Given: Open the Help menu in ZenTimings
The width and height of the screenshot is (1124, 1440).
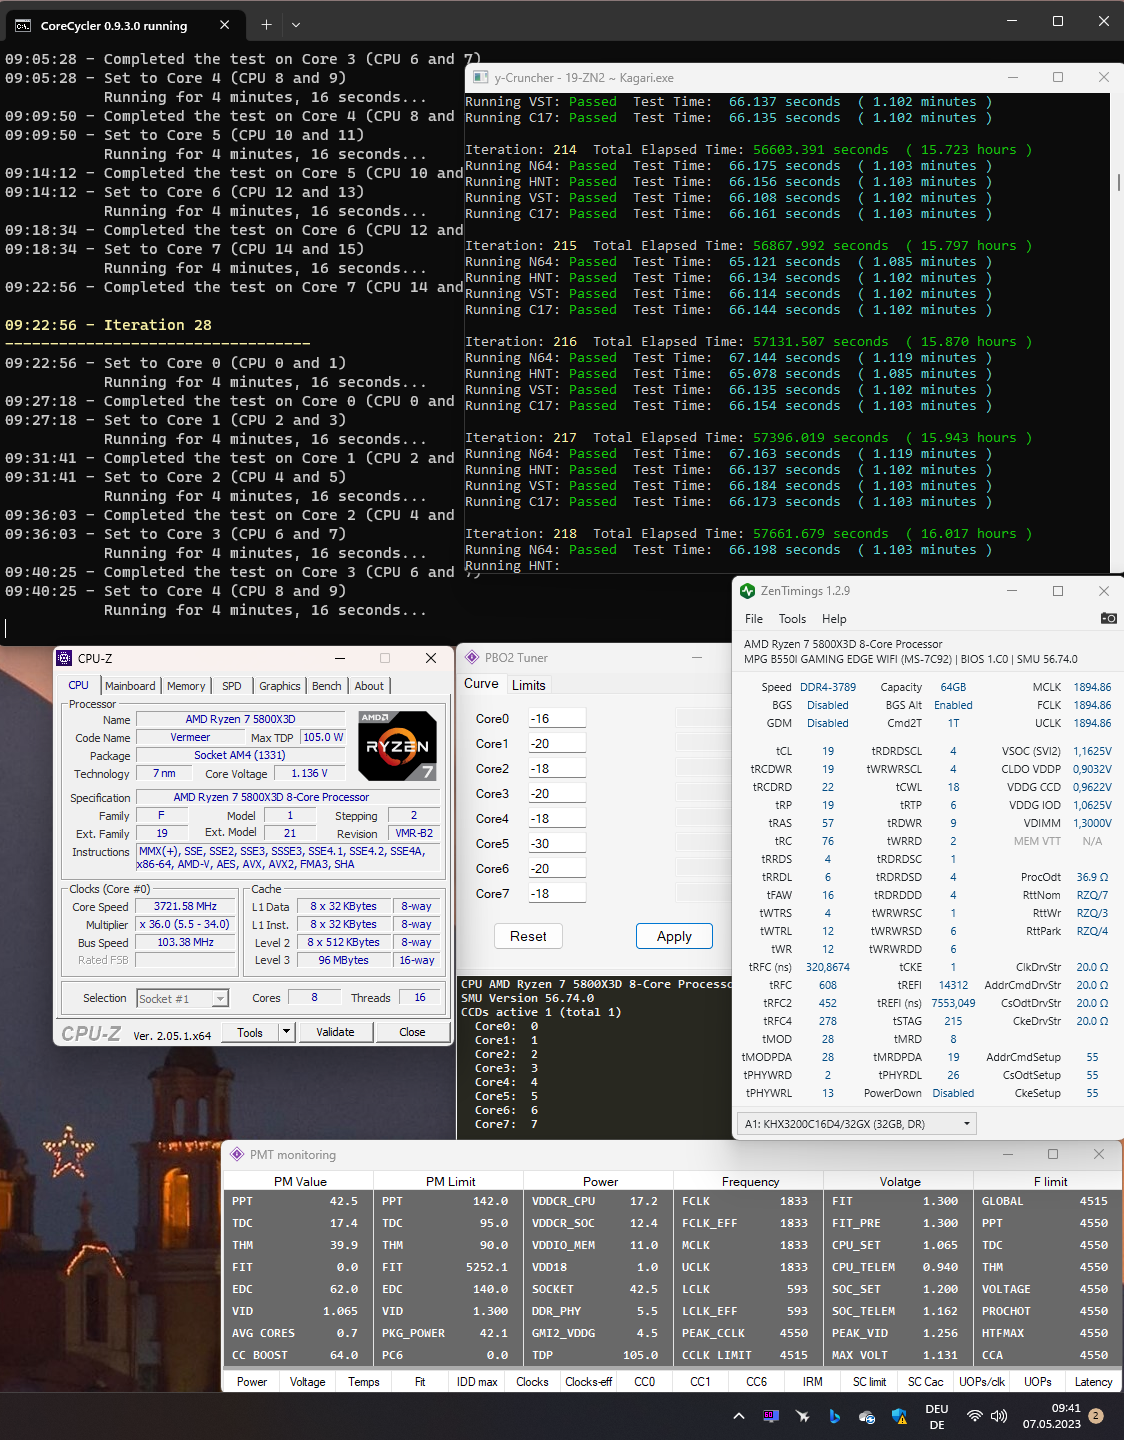Looking at the screenshot, I should (x=834, y=619).
